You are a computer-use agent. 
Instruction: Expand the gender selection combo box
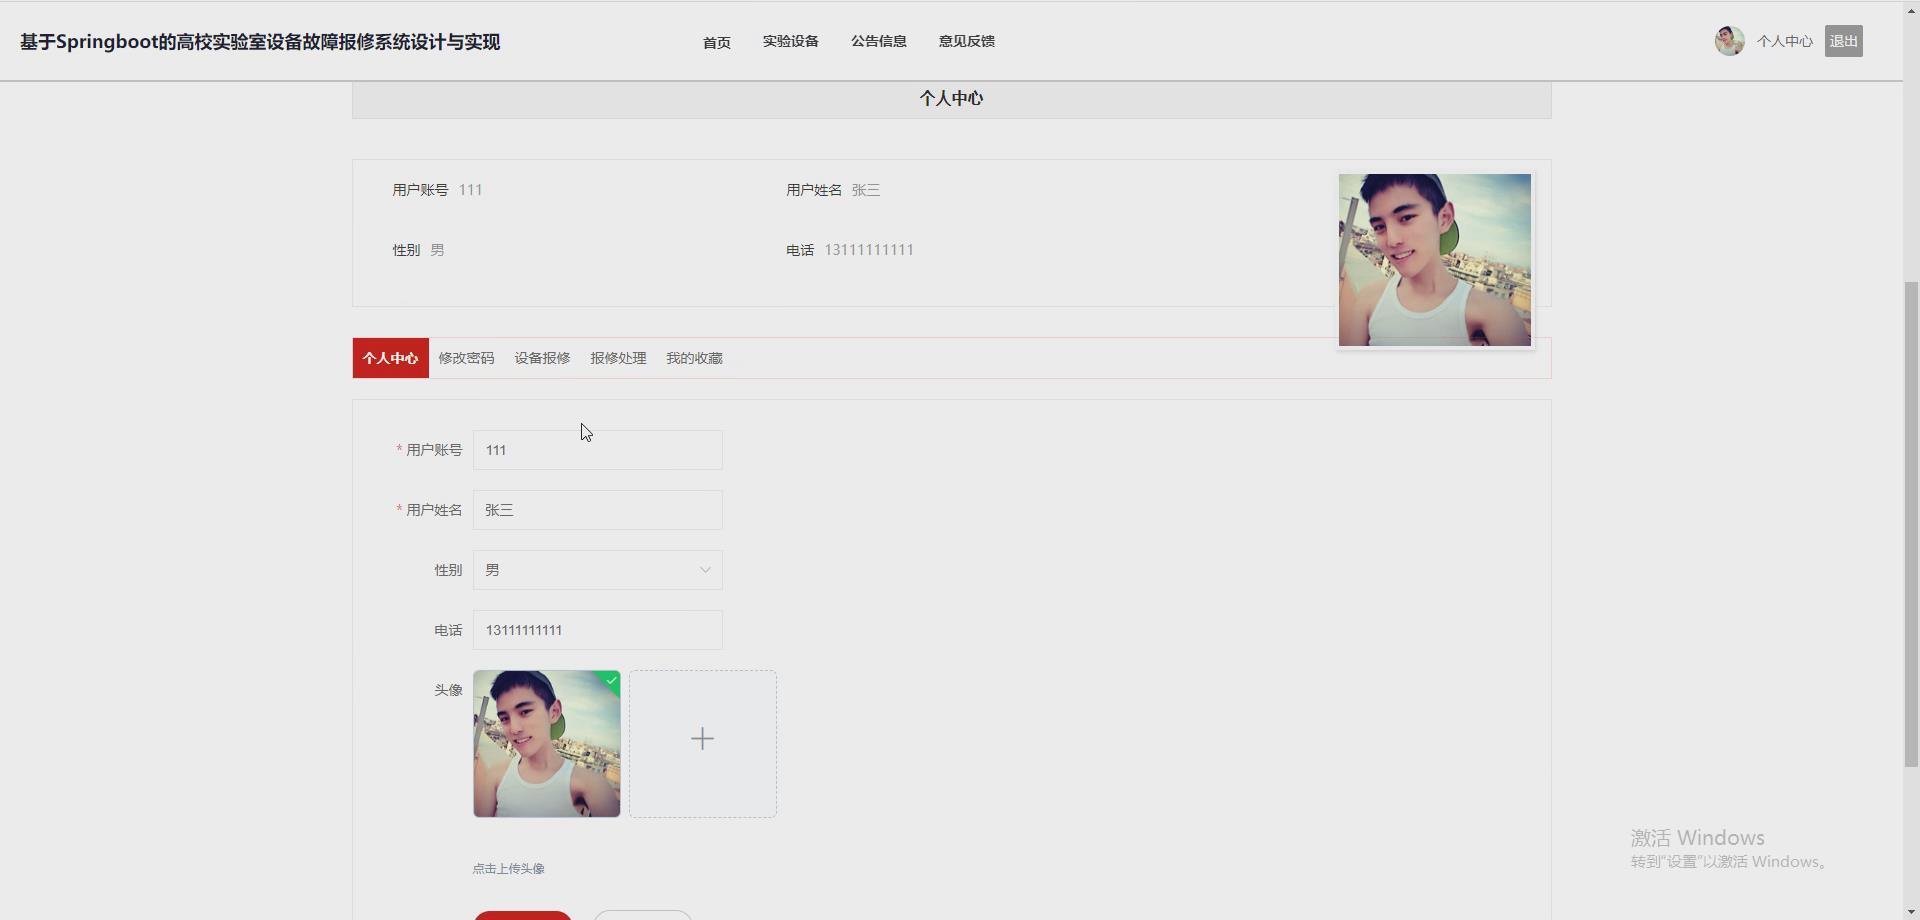coord(597,570)
